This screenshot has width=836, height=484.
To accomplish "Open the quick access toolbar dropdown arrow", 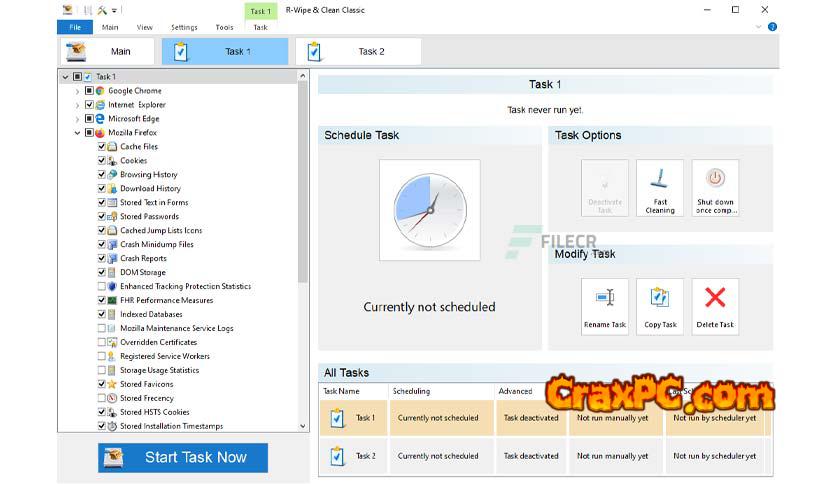I will coord(114,10).
